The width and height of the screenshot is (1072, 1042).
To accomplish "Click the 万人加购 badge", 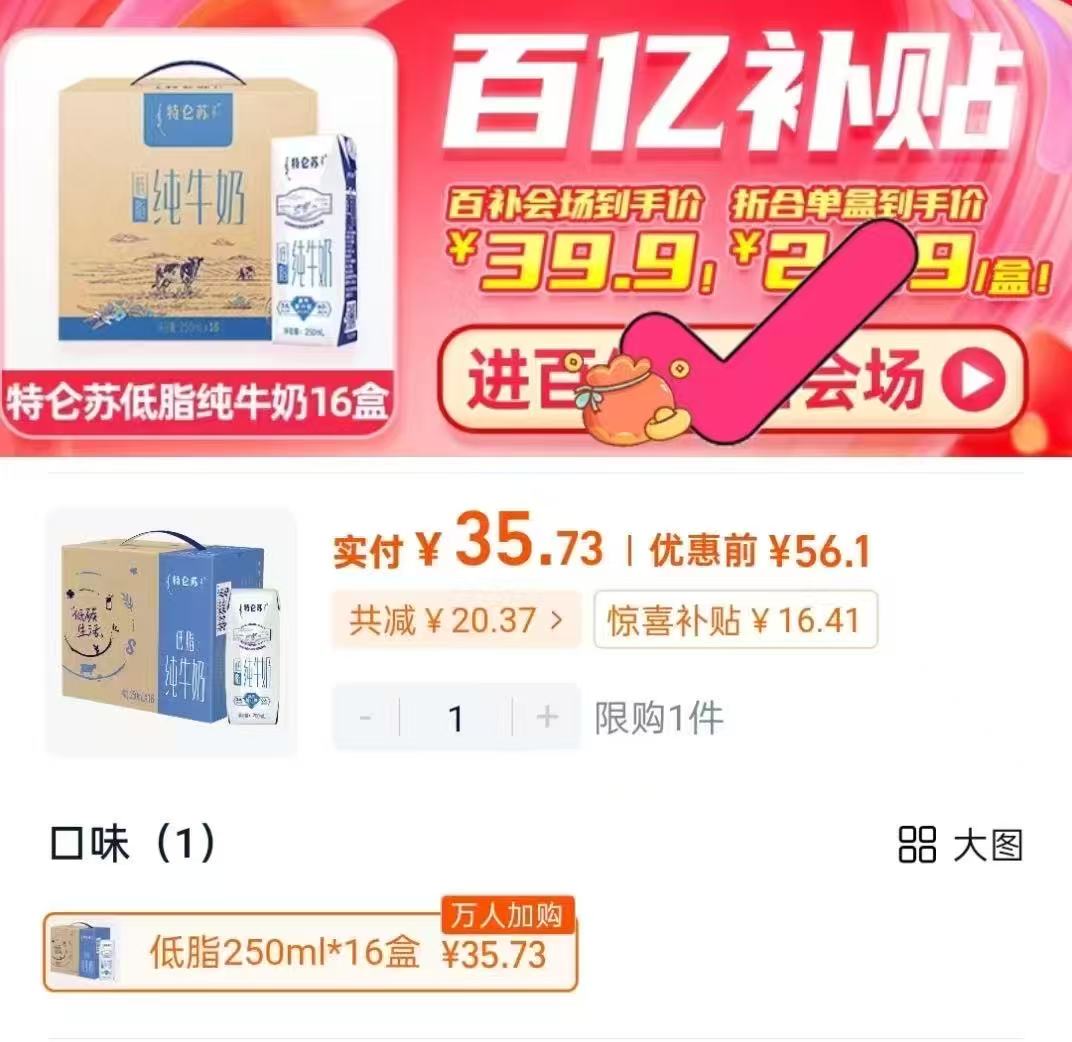I will click(x=507, y=914).
